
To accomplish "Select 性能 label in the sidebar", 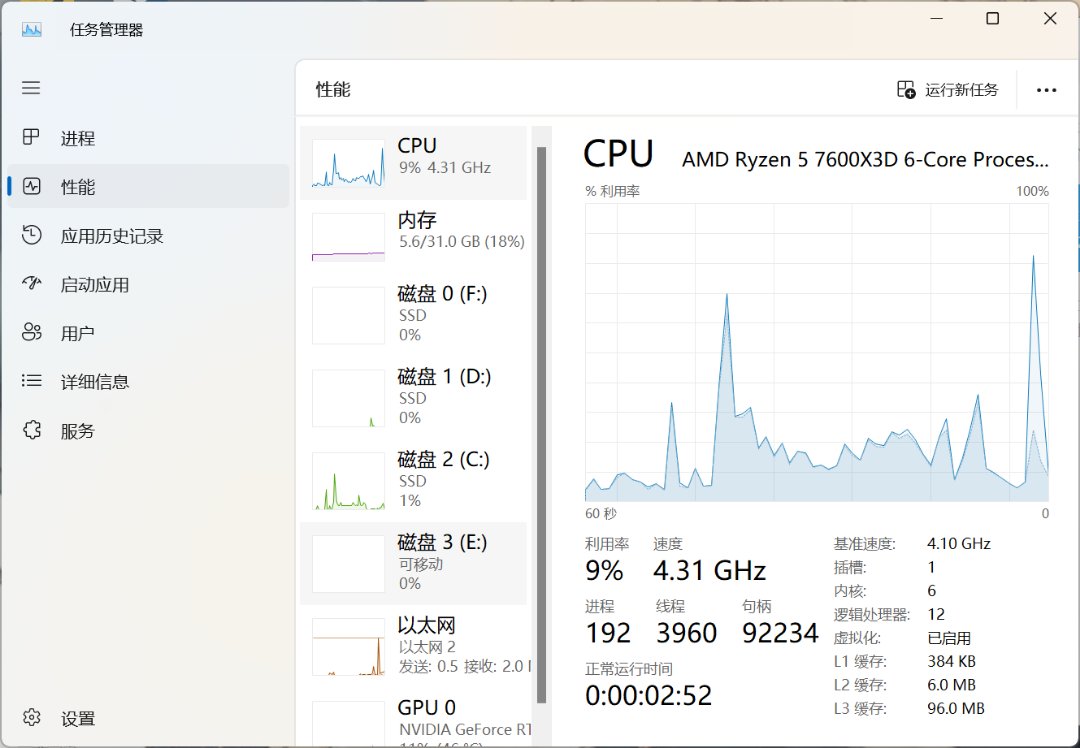I will (78, 187).
